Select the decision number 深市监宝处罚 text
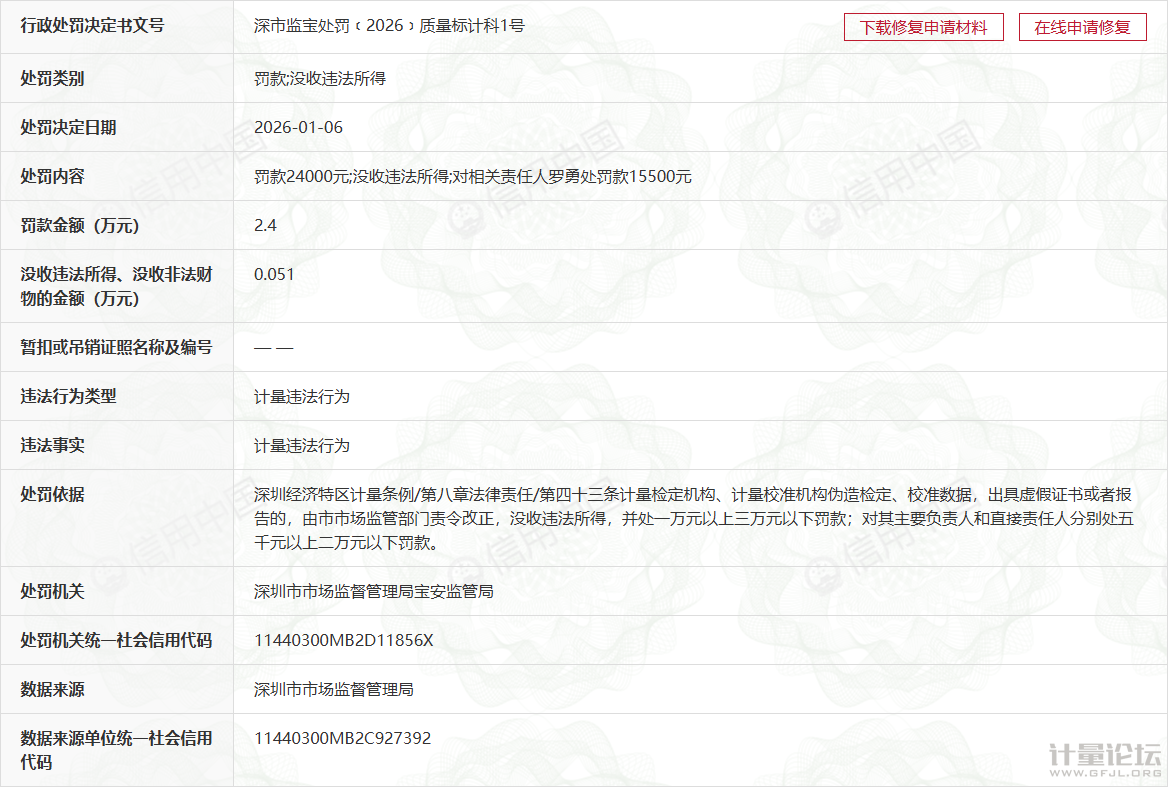 [x=389, y=26]
